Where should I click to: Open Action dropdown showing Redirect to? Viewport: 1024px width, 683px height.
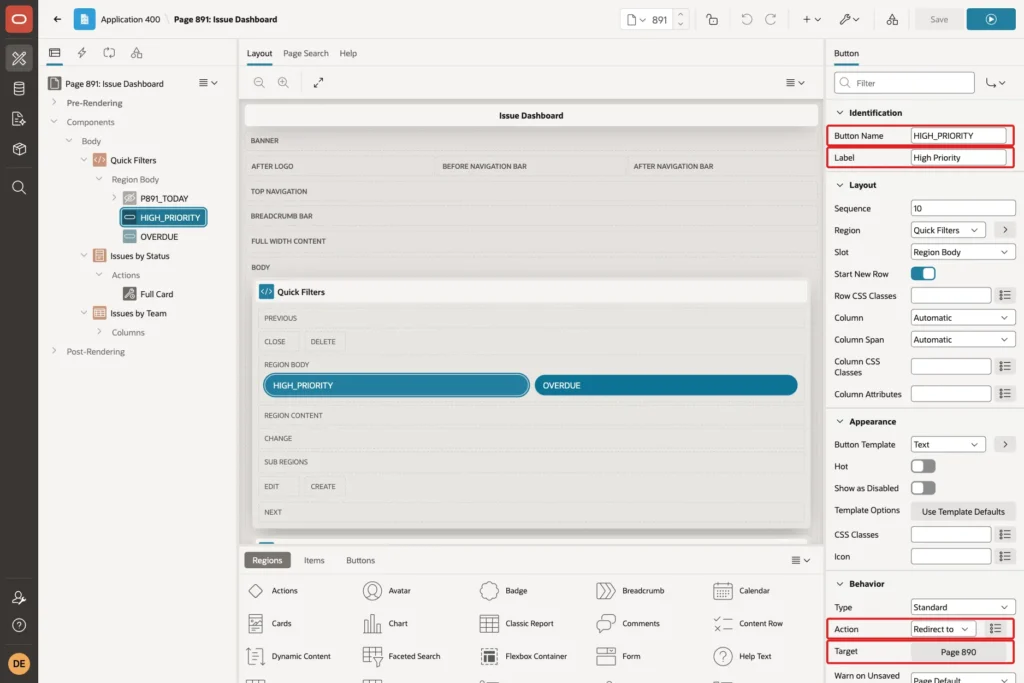click(943, 629)
